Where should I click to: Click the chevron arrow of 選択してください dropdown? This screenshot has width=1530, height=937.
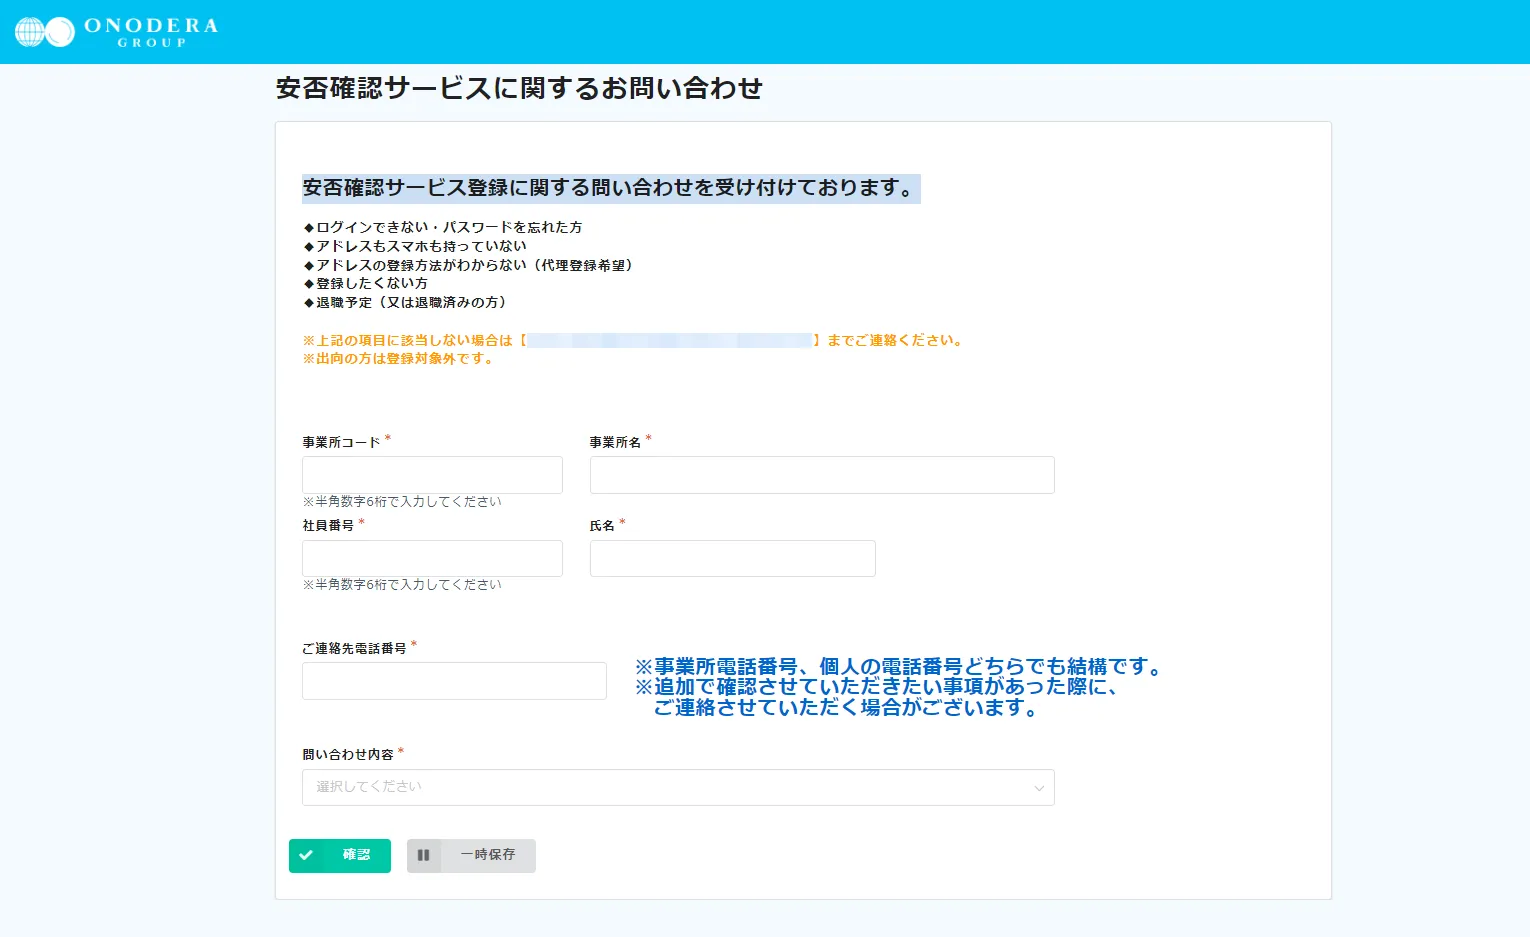tap(1039, 788)
